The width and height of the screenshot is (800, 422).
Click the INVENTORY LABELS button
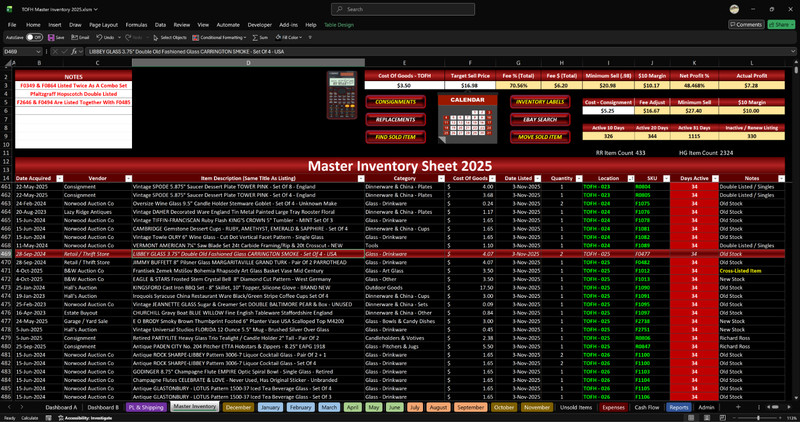click(x=540, y=102)
